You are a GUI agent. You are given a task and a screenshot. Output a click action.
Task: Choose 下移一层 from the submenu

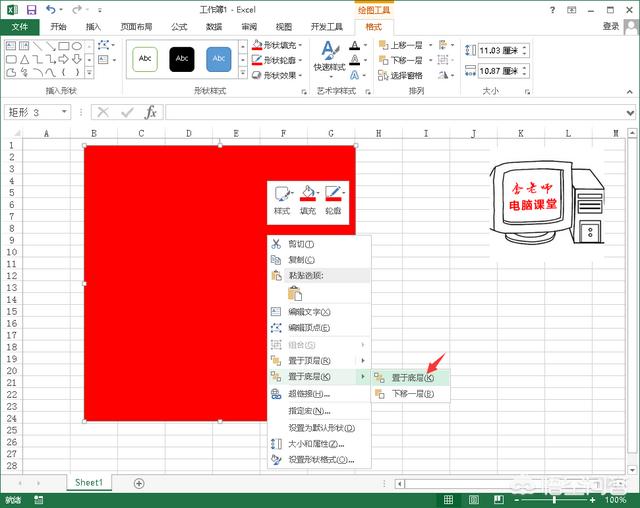pyautogui.click(x=411, y=394)
